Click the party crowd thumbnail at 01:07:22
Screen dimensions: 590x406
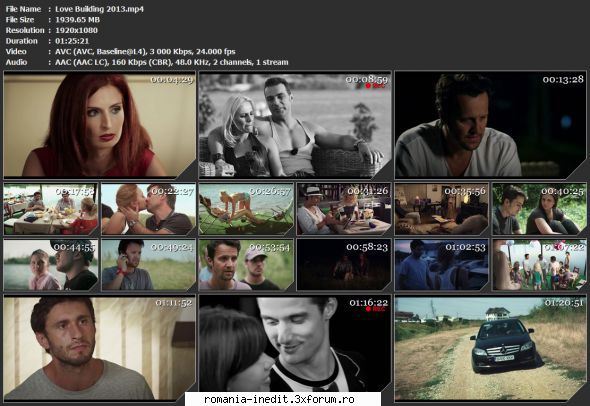539,265
